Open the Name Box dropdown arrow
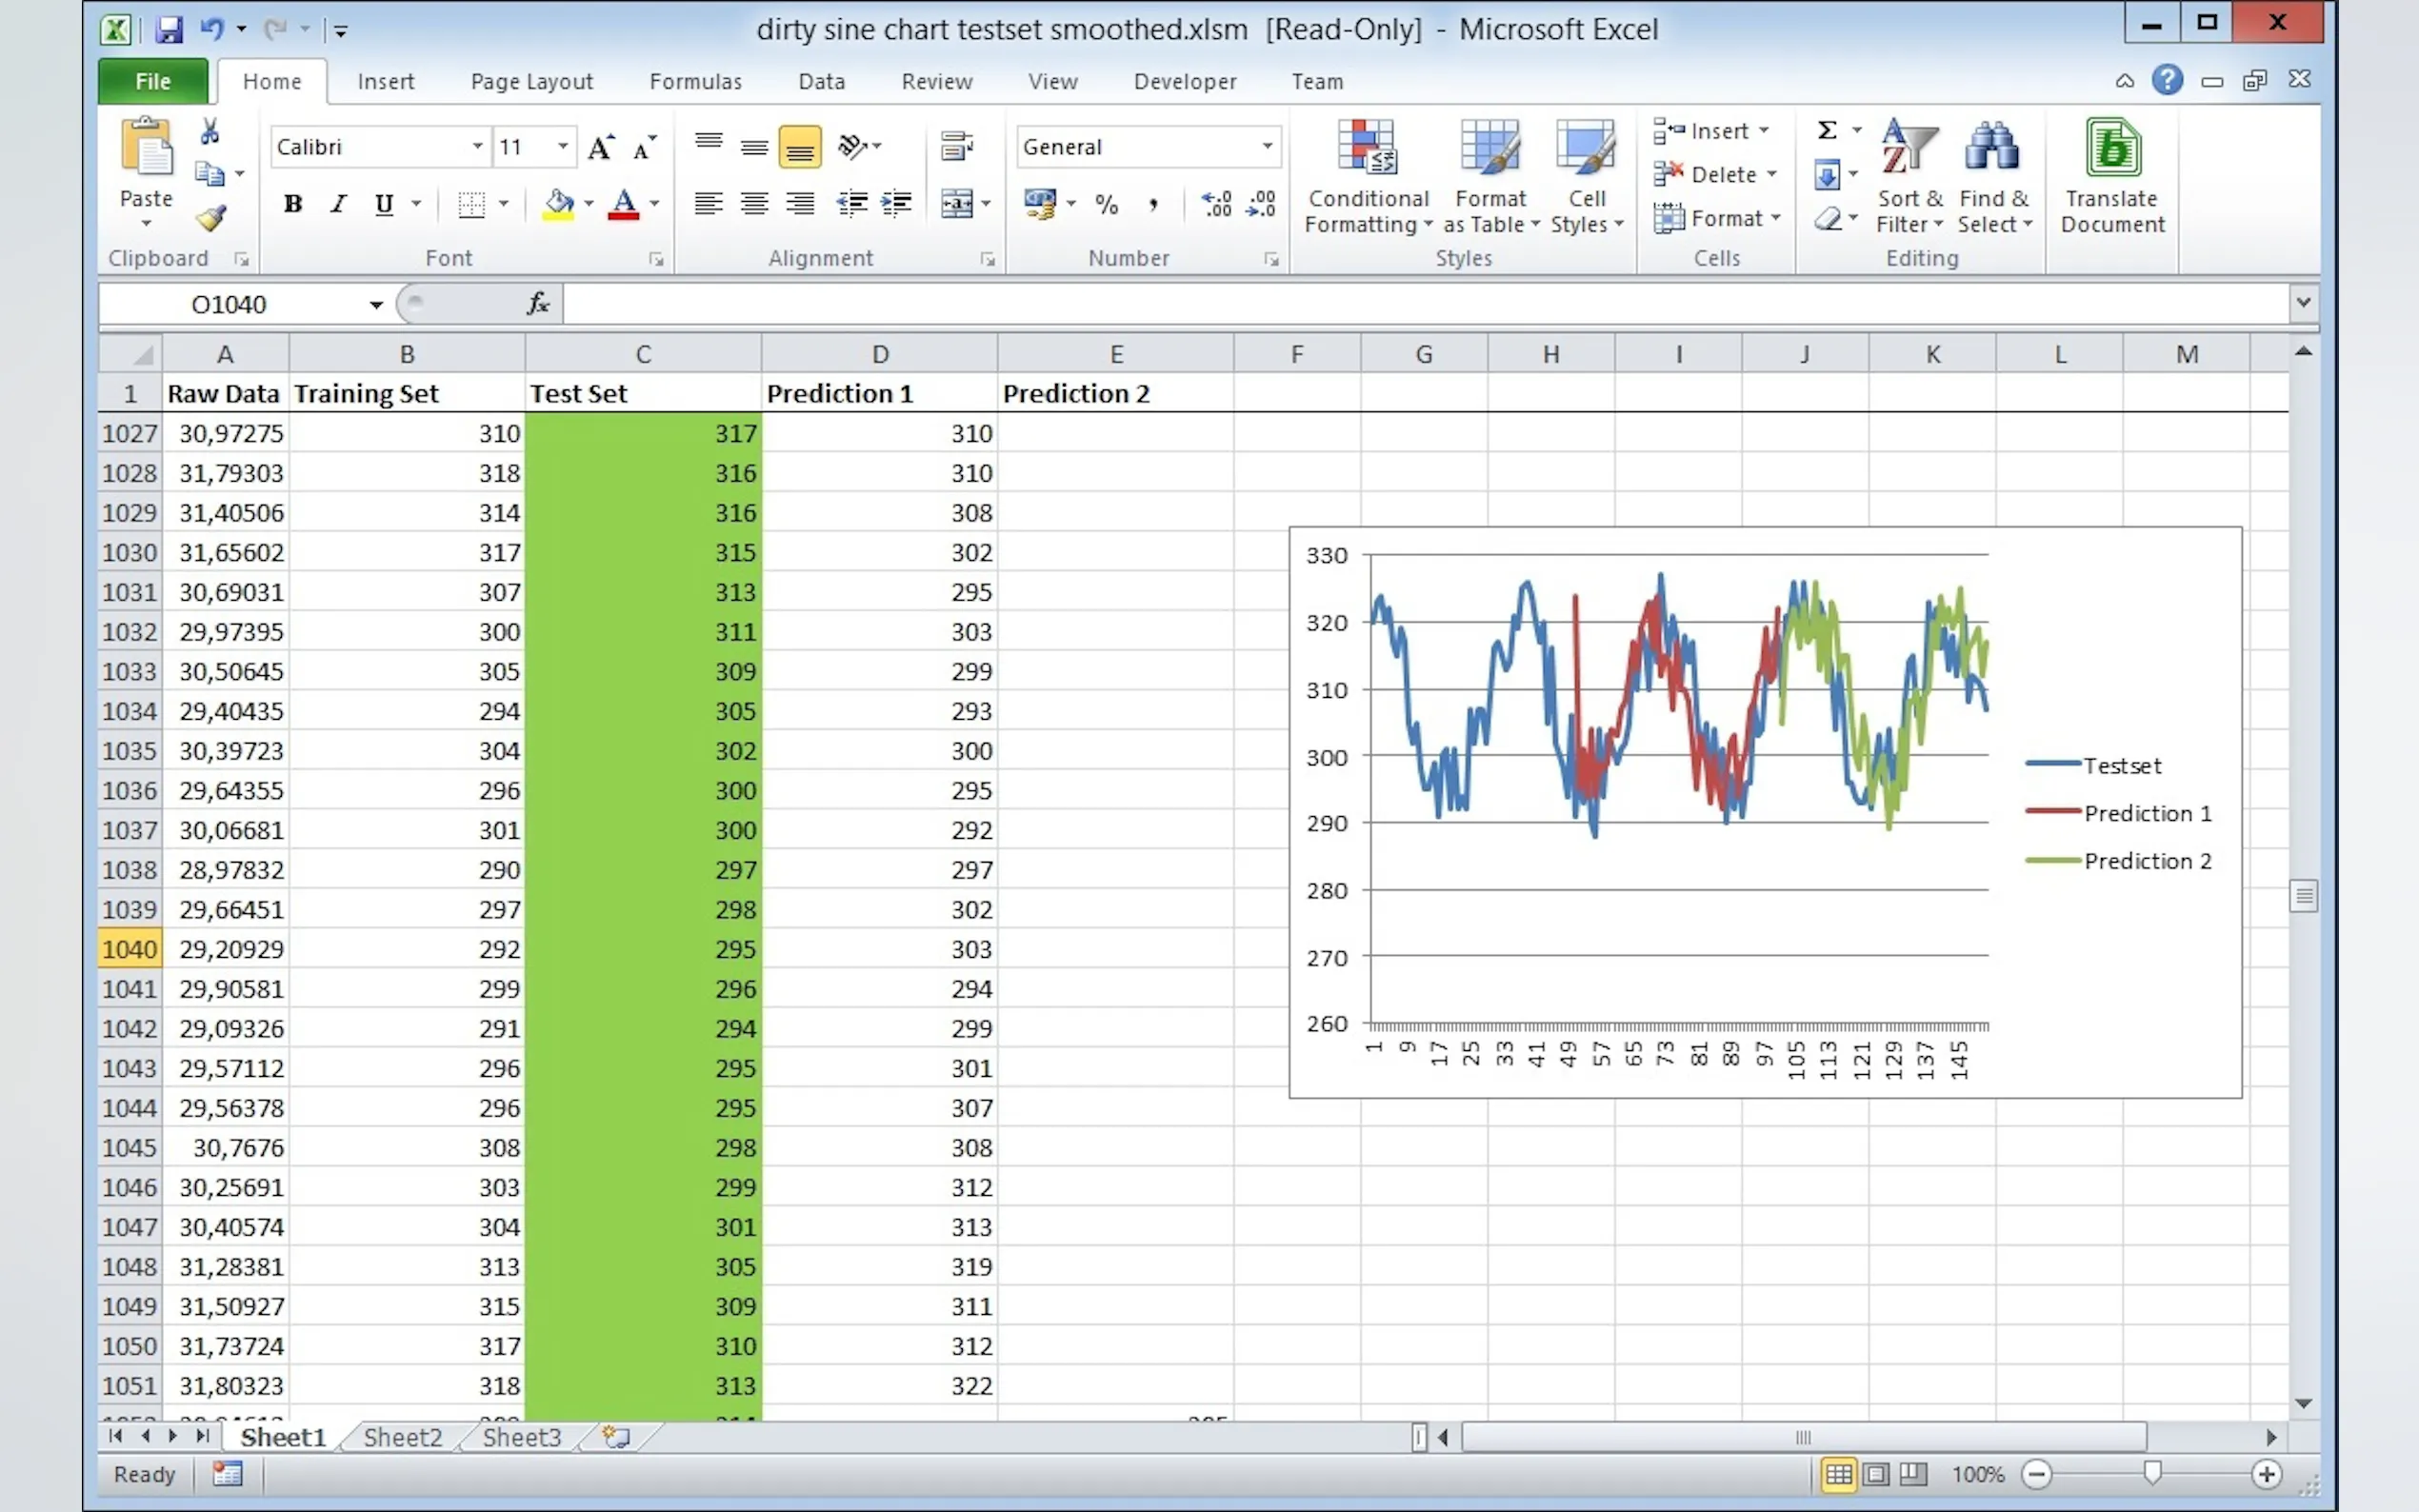Screen dimensions: 2419x1512 [x=376, y=305]
